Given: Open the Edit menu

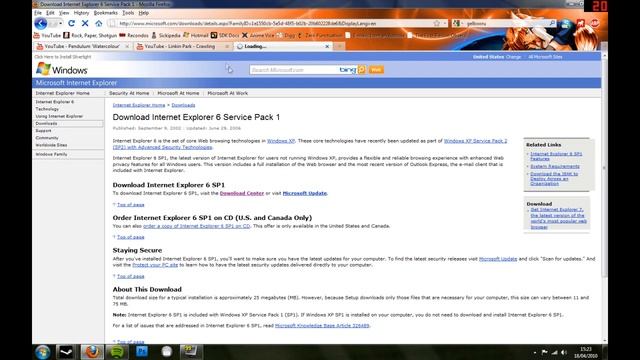Looking at the screenshot, I should [x=50, y=13].
